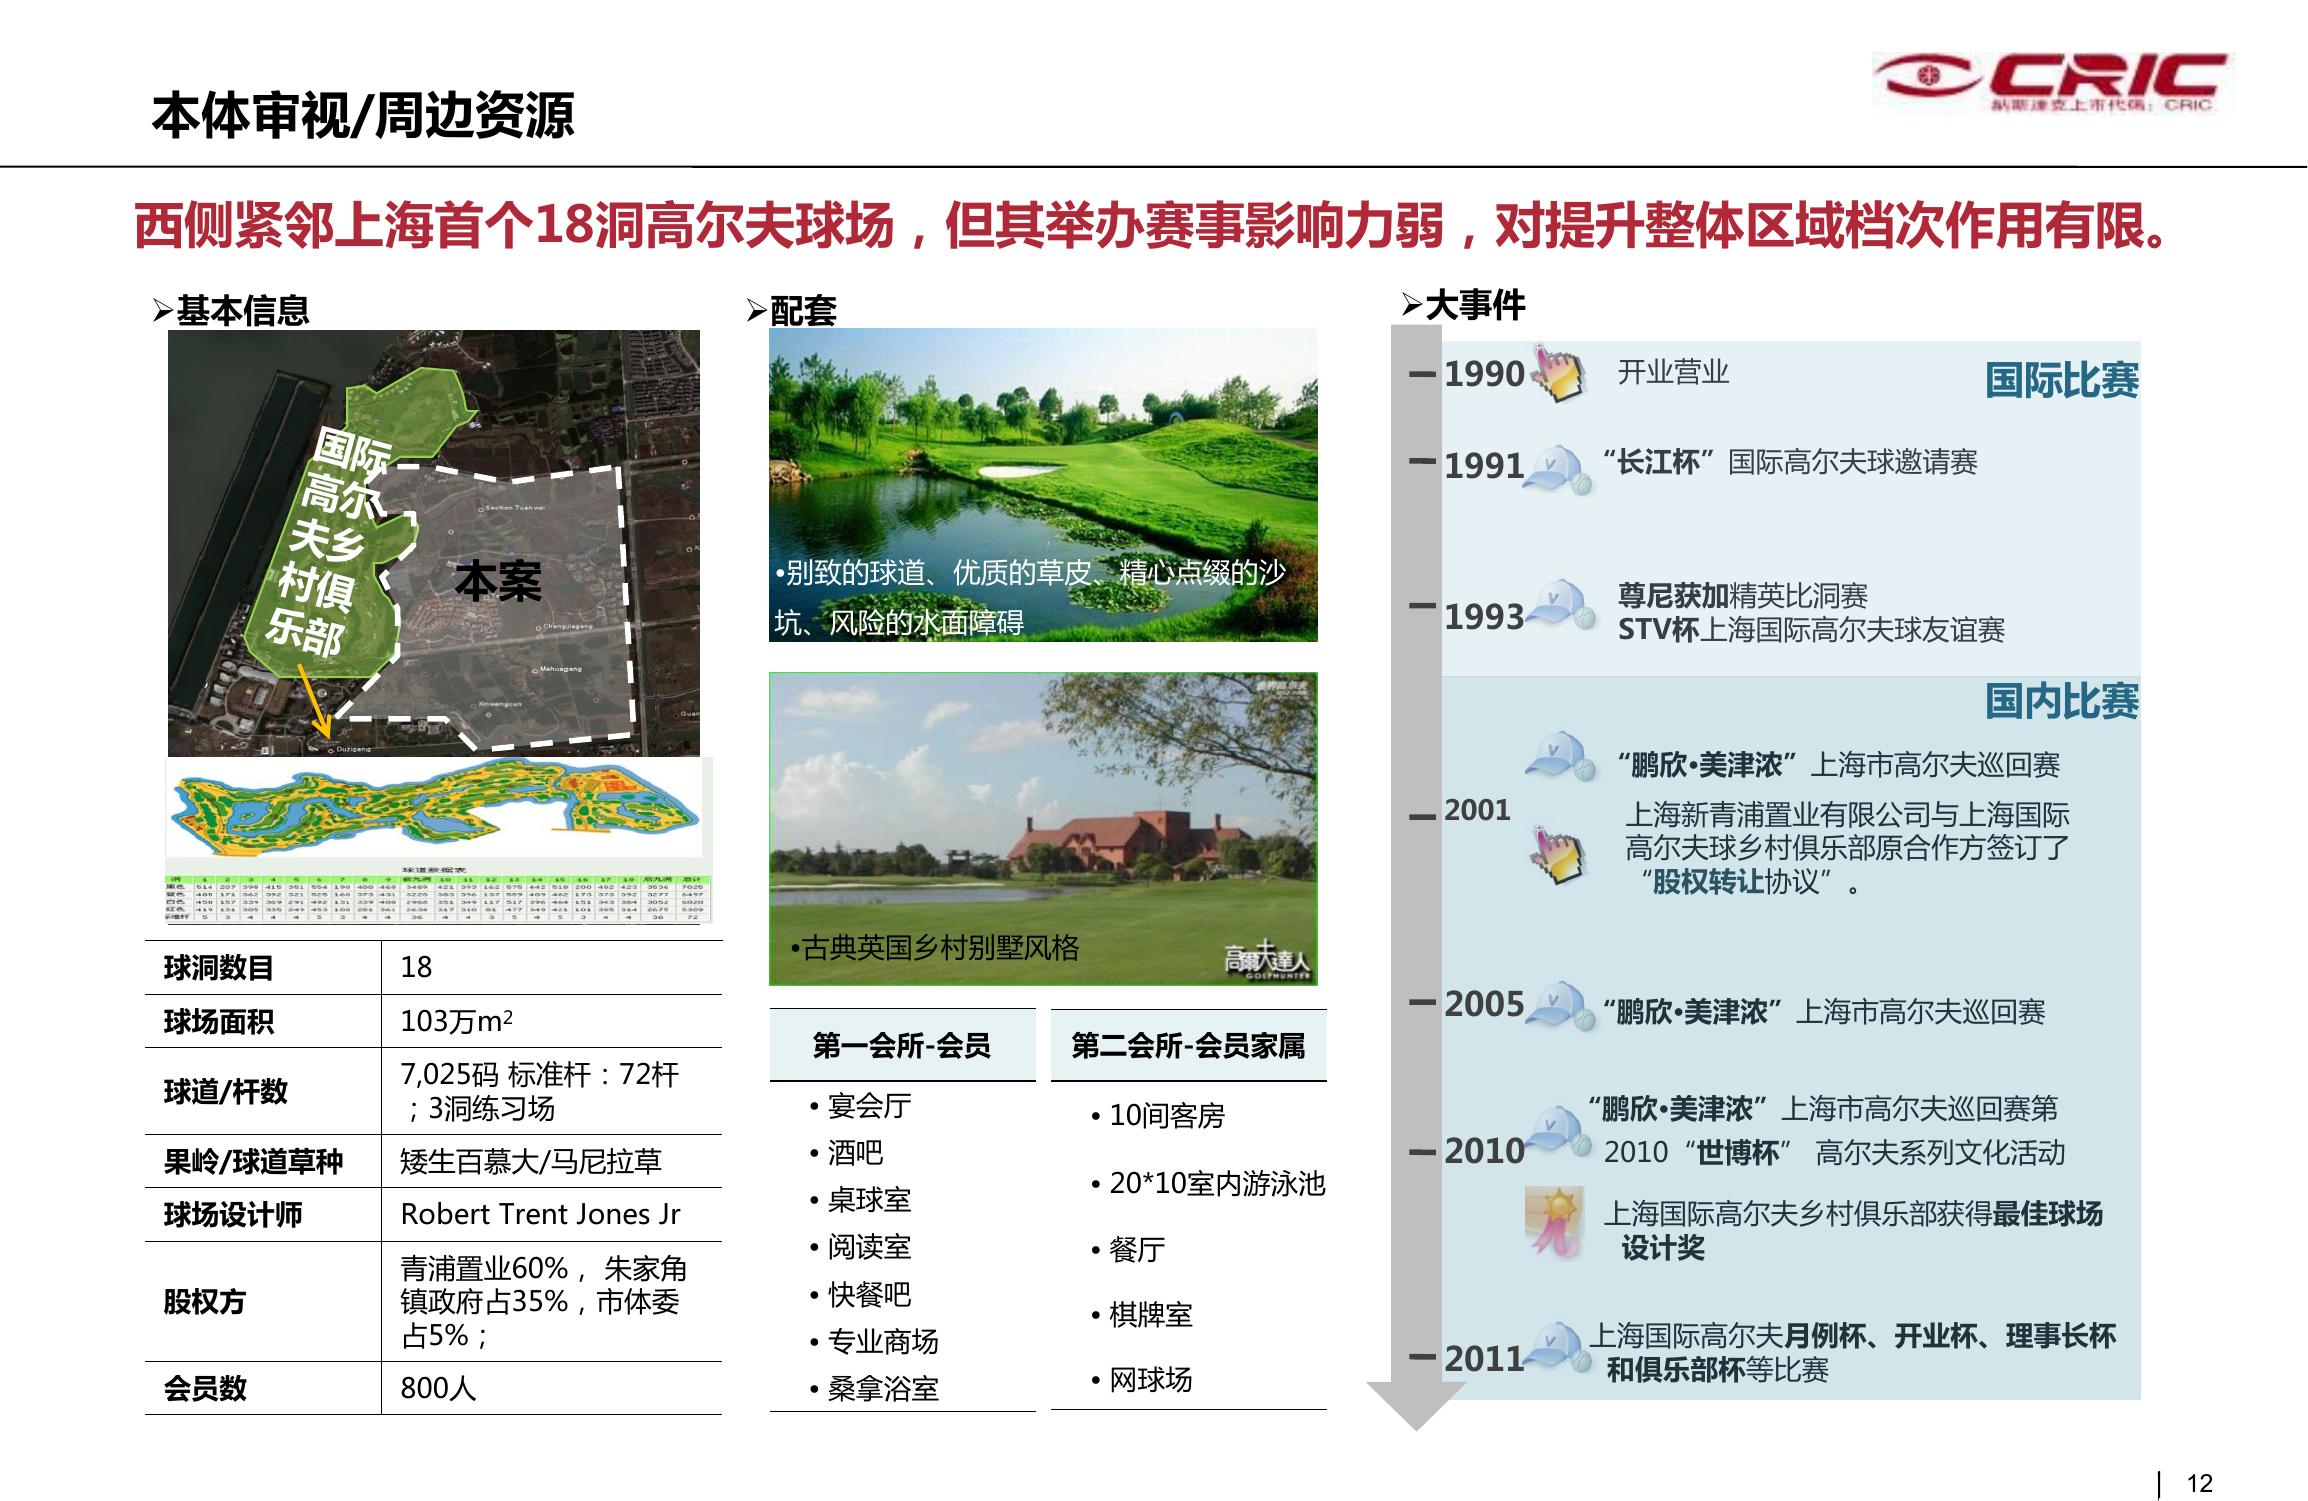Click the golf cap icon beside 2011
The image size is (2308, 1501).
[x=1557, y=1346]
